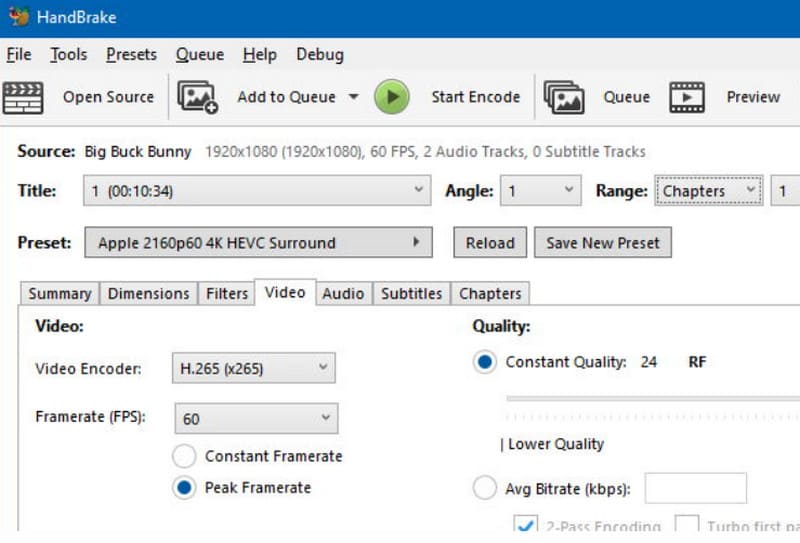Image resolution: width=800 pixels, height=543 pixels.
Task: Open the Preview film icon
Action: pyautogui.click(x=687, y=97)
